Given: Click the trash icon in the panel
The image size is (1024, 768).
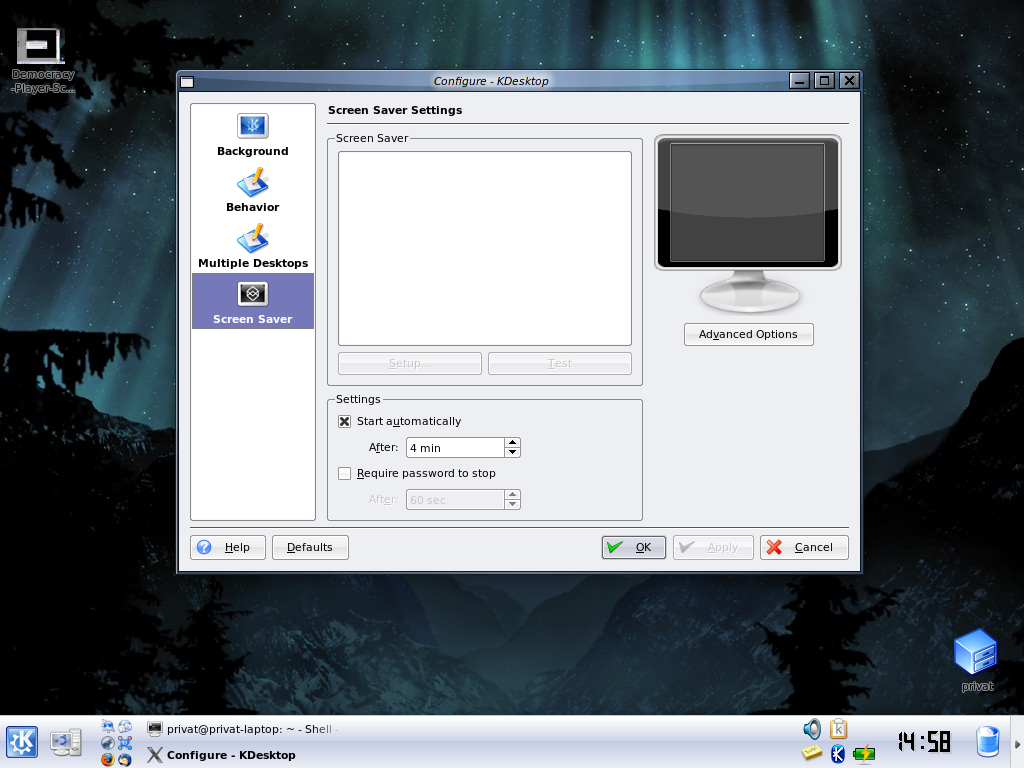Looking at the screenshot, I should (988, 741).
